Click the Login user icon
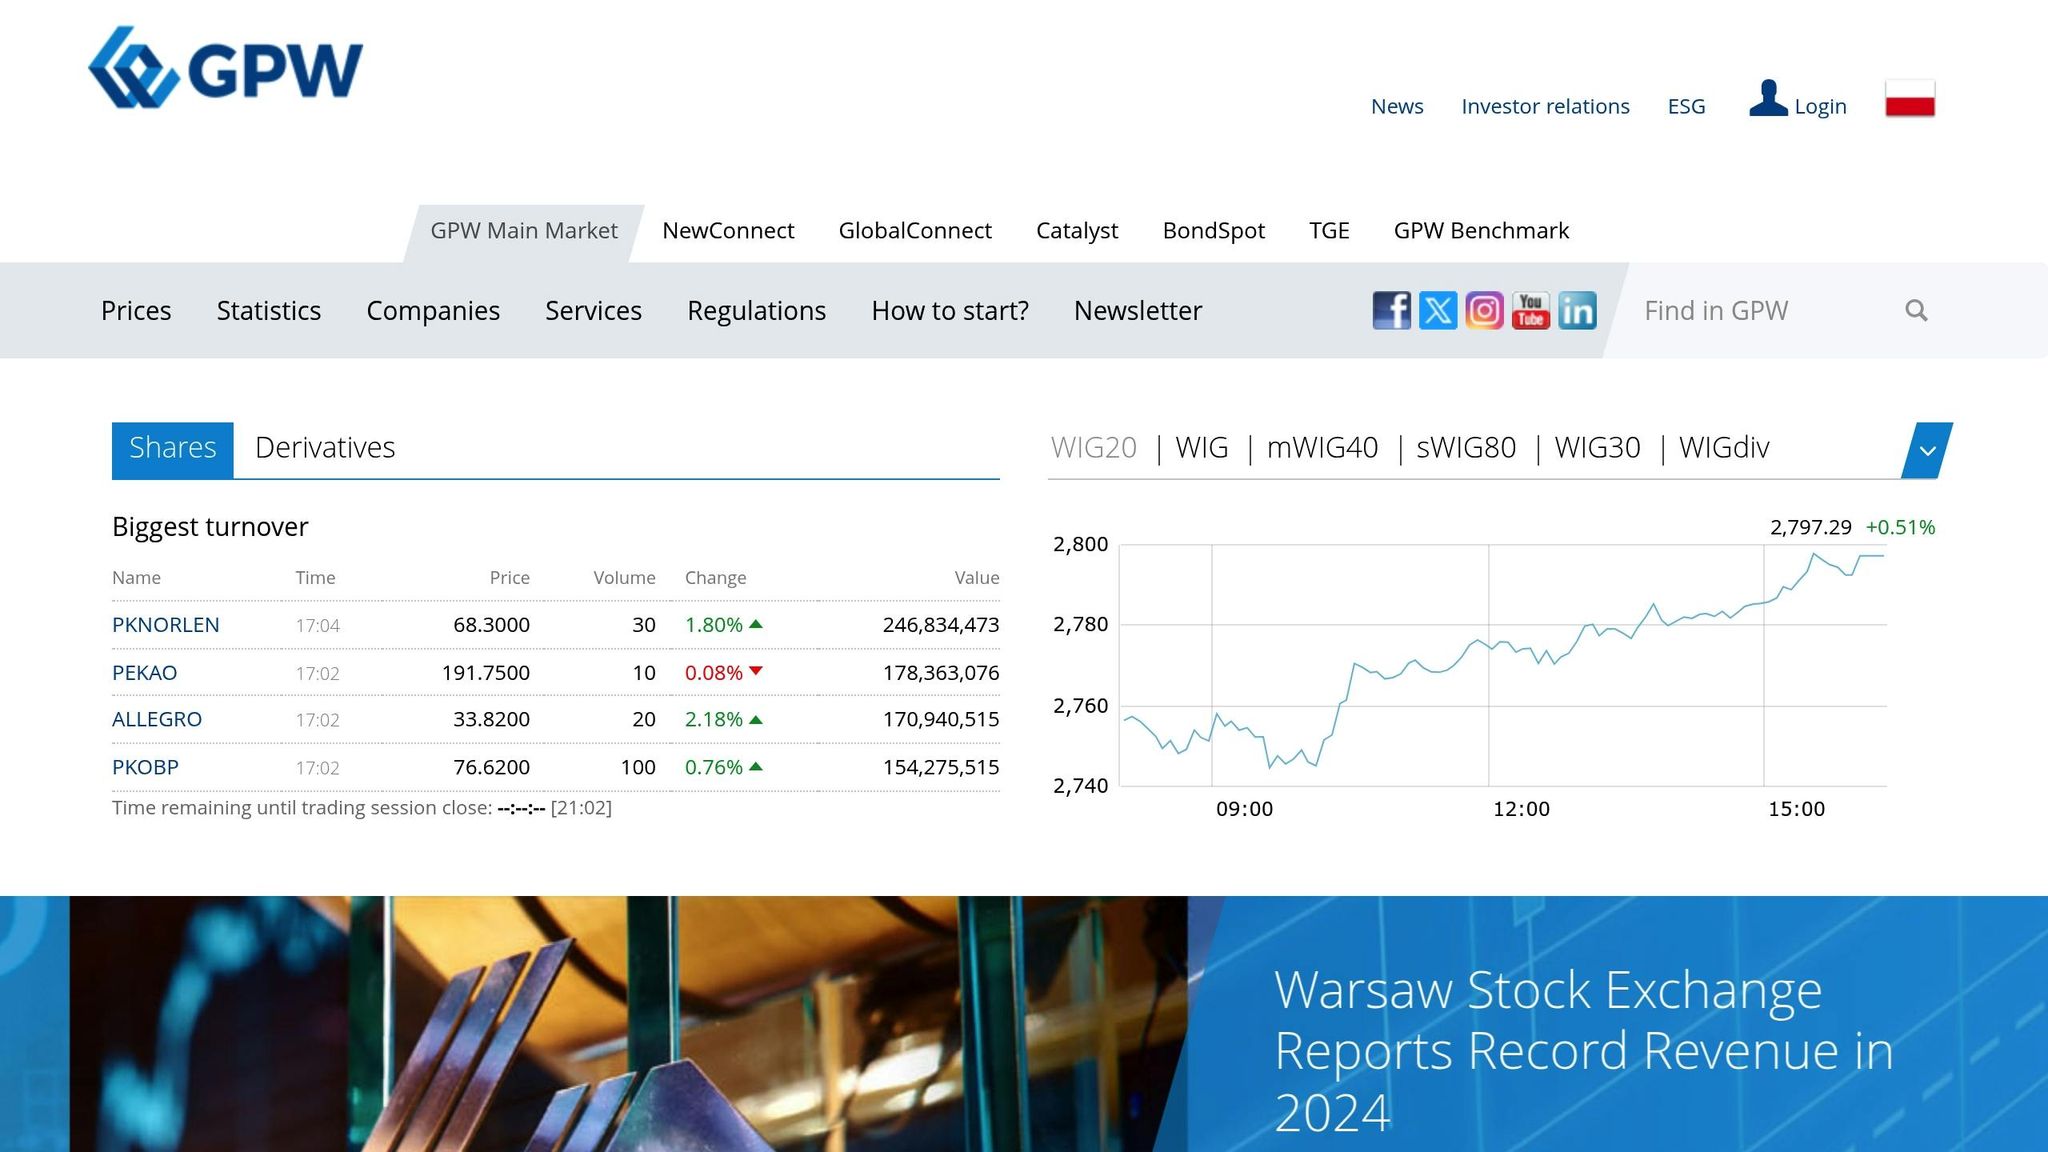The width and height of the screenshot is (2048, 1152). tap(1768, 99)
